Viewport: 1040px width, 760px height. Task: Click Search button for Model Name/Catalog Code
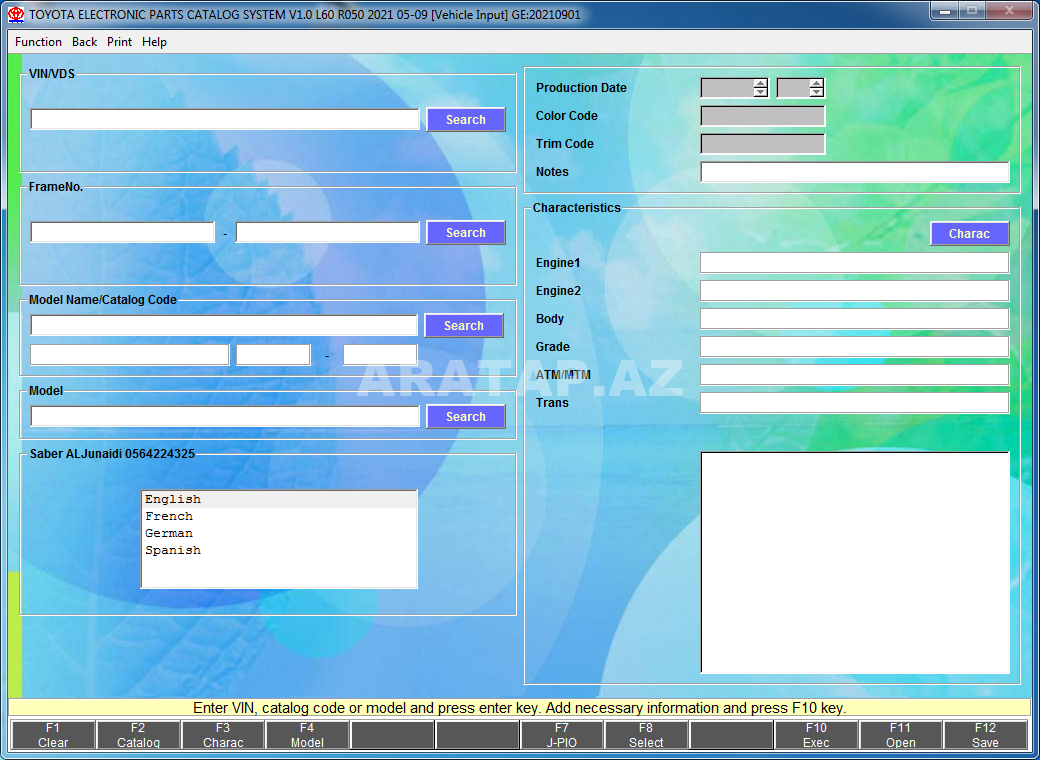[x=464, y=326]
